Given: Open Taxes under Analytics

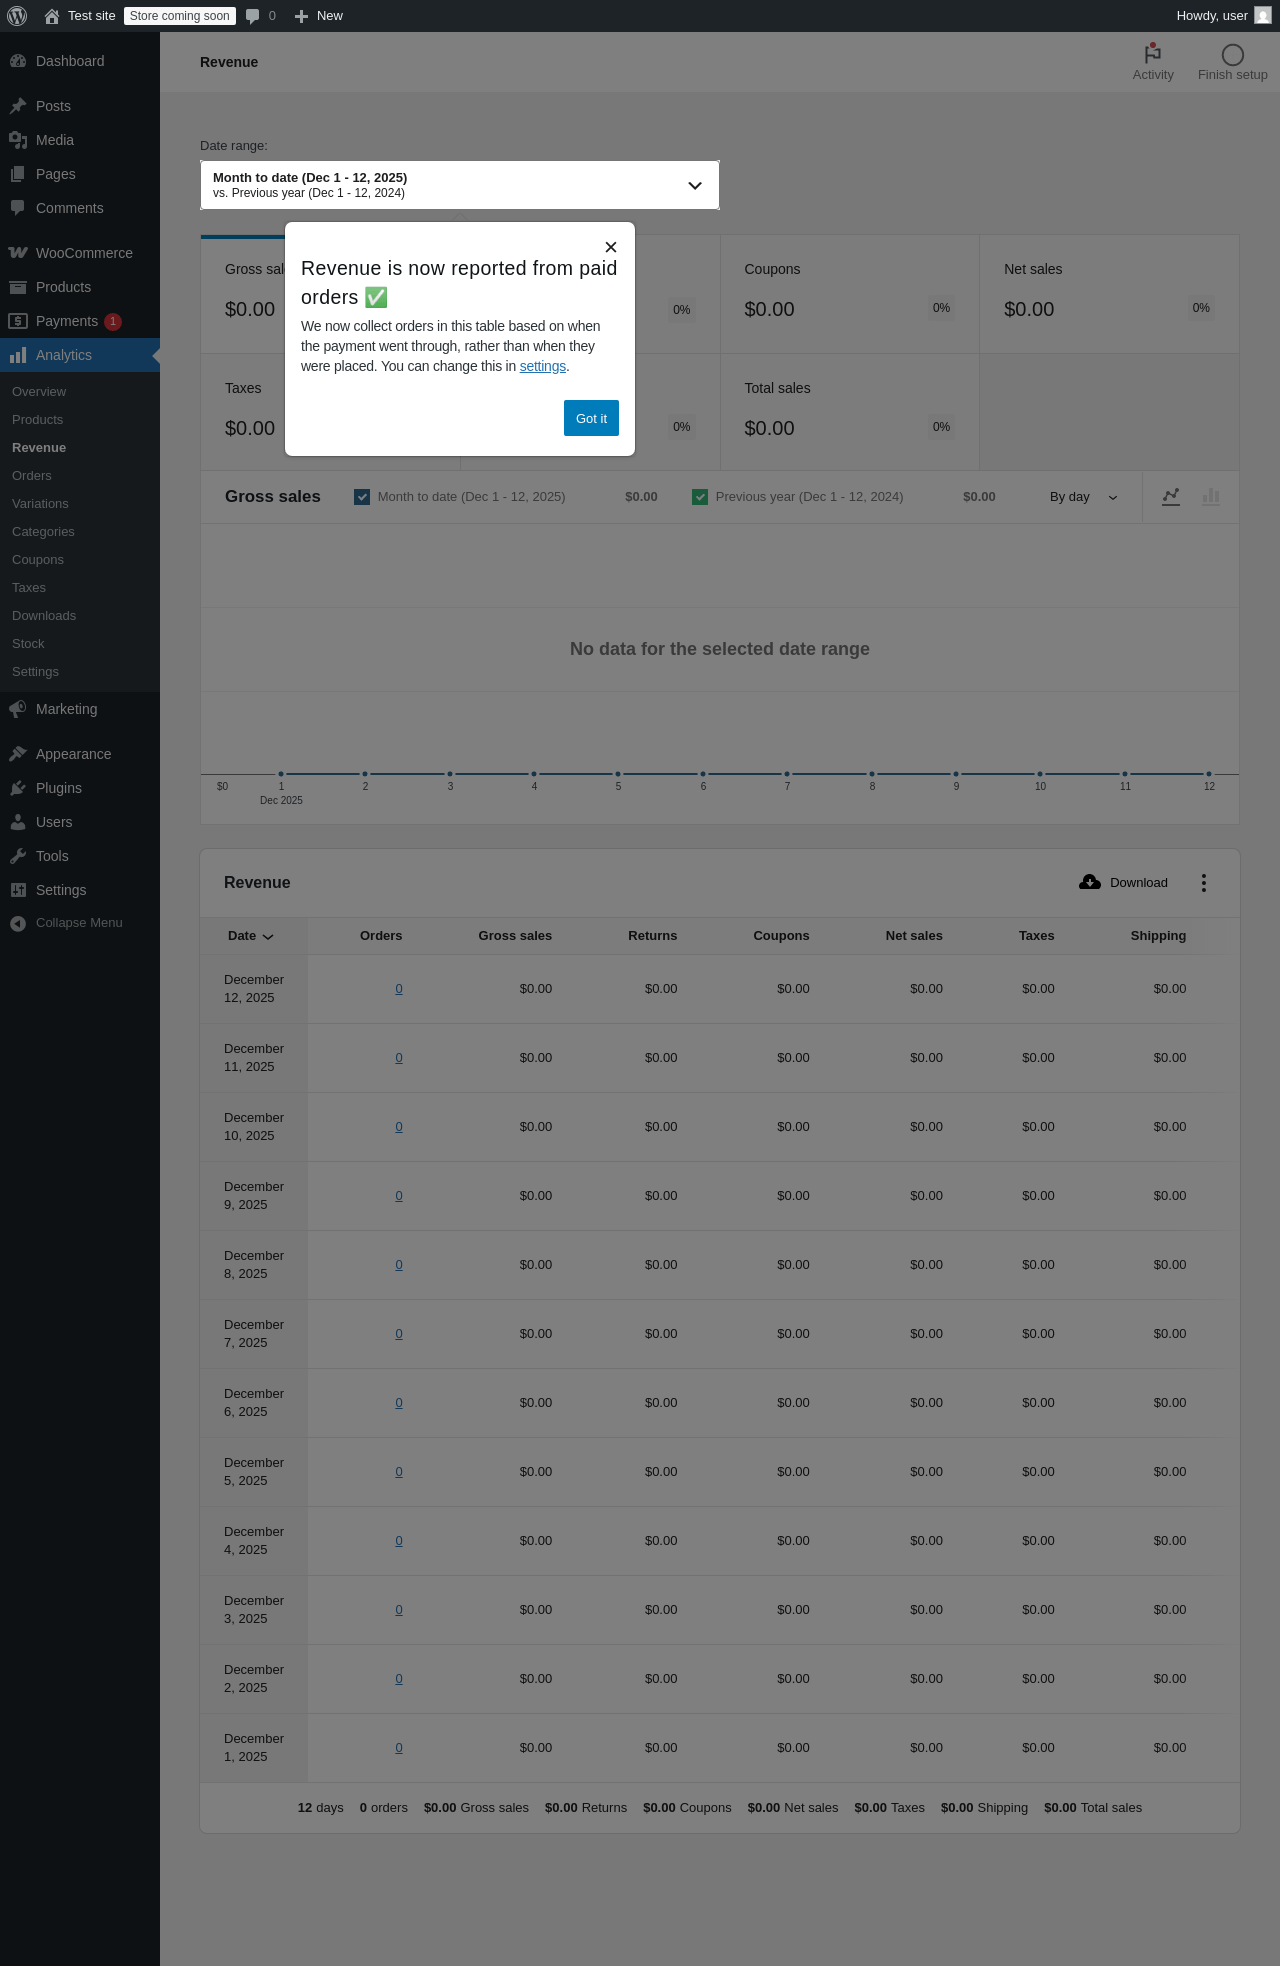Looking at the screenshot, I should click(29, 588).
